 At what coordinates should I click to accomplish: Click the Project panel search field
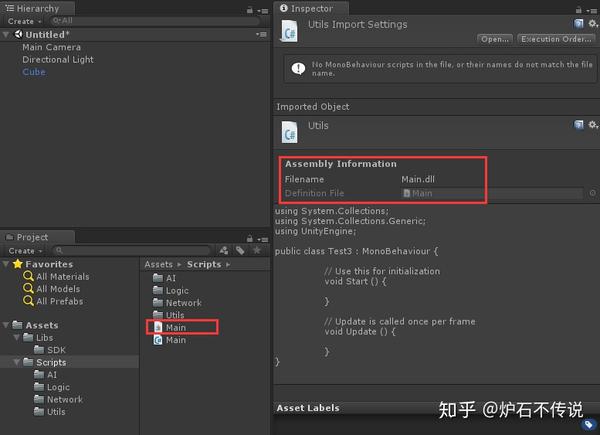tap(131, 251)
